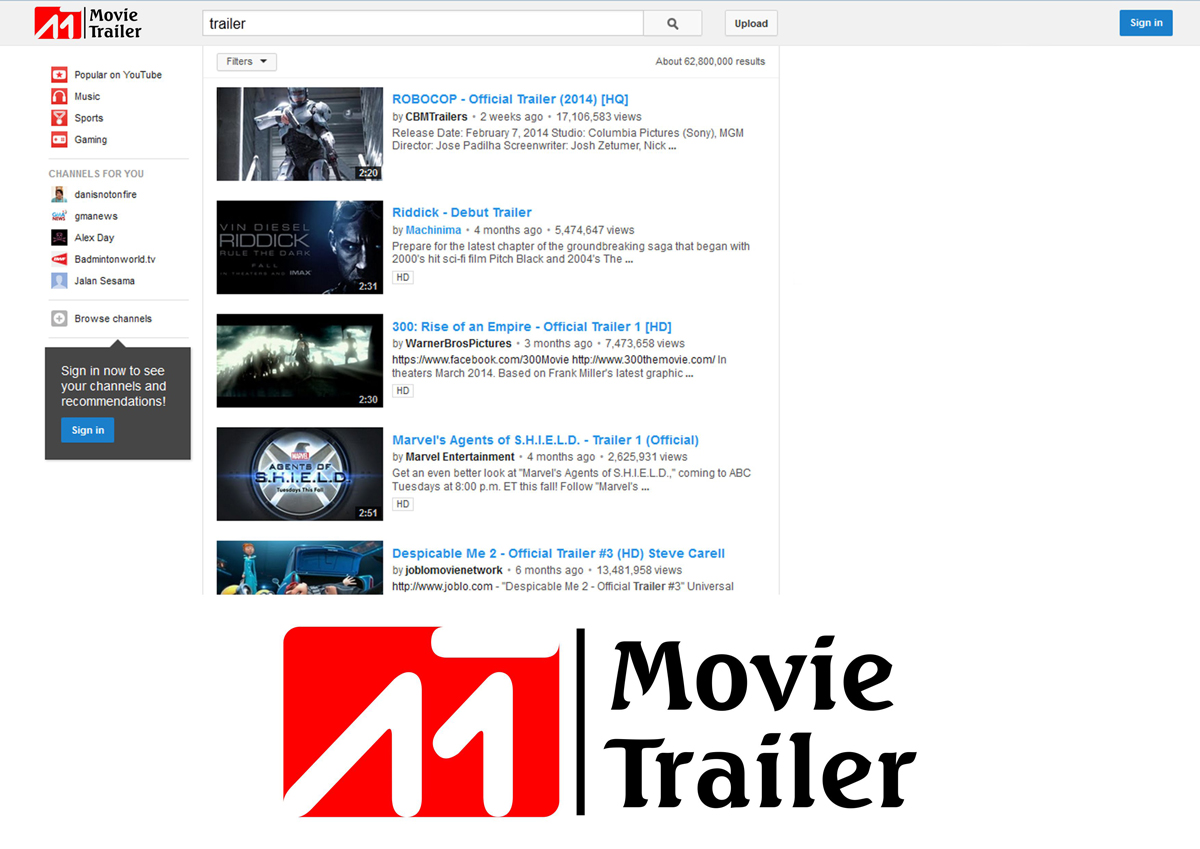Click the '2,625,931 views' count
The height and width of the screenshot is (849, 1200).
(x=648, y=457)
